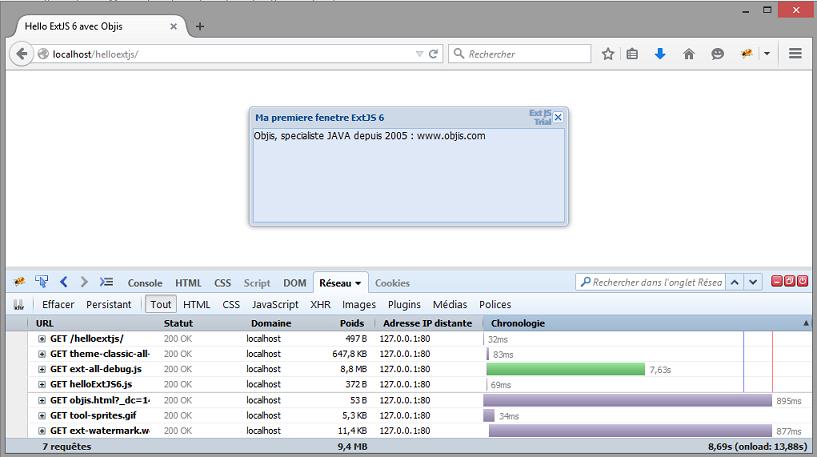Switch to the Console panel

[145, 283]
